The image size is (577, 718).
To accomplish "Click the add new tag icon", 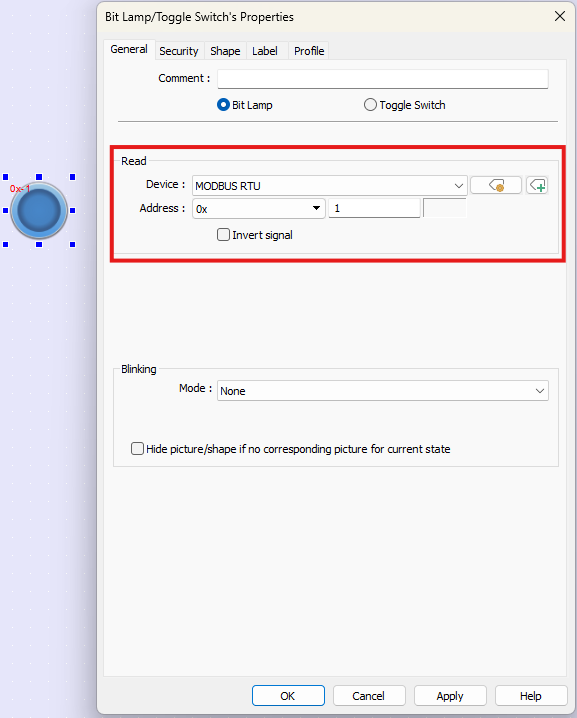I will point(537,185).
